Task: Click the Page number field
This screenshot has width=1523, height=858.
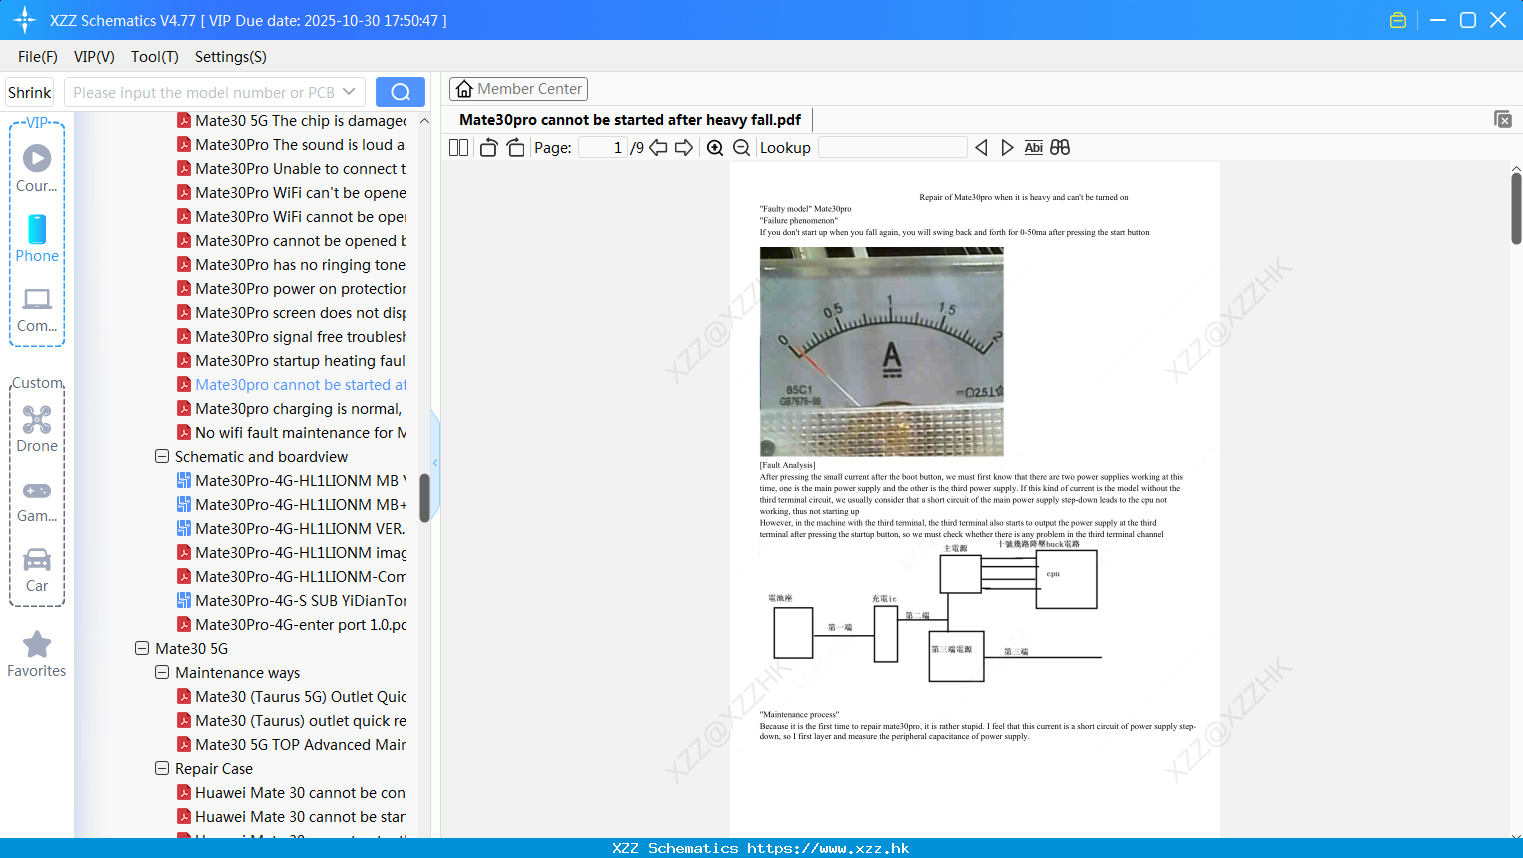Action: [x=603, y=148]
